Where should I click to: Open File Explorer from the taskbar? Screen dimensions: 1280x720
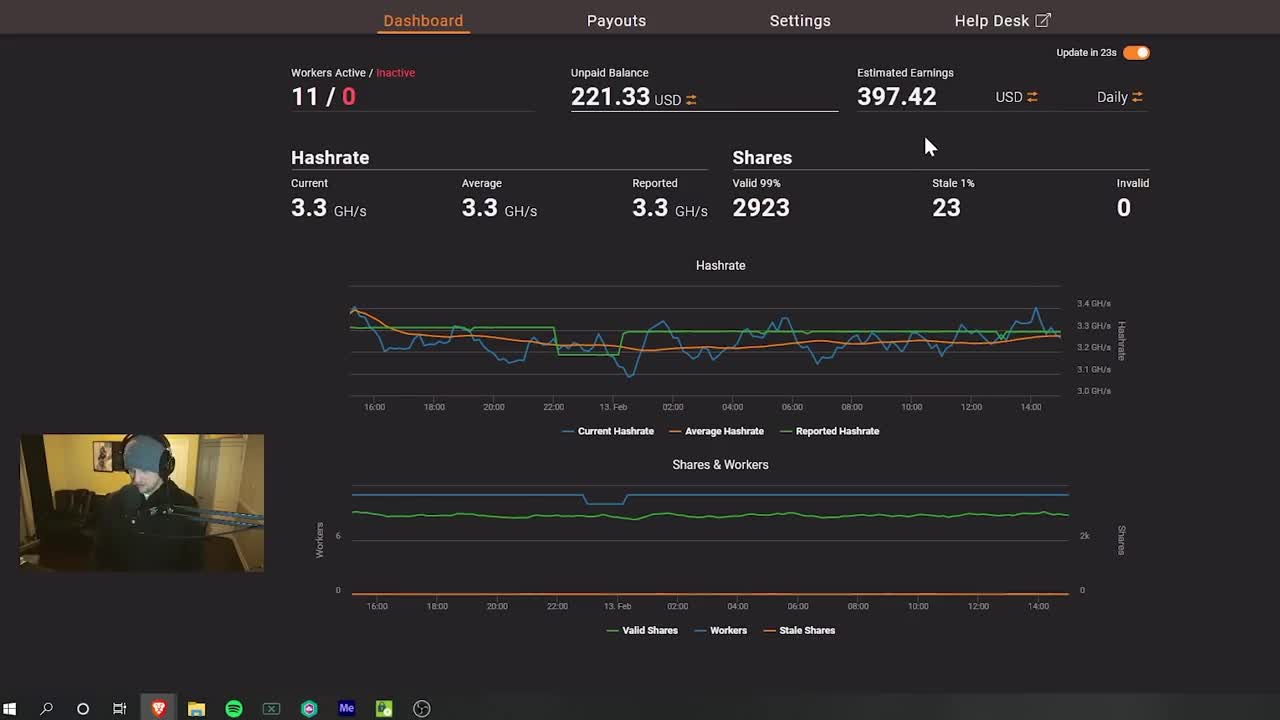pyautogui.click(x=196, y=708)
